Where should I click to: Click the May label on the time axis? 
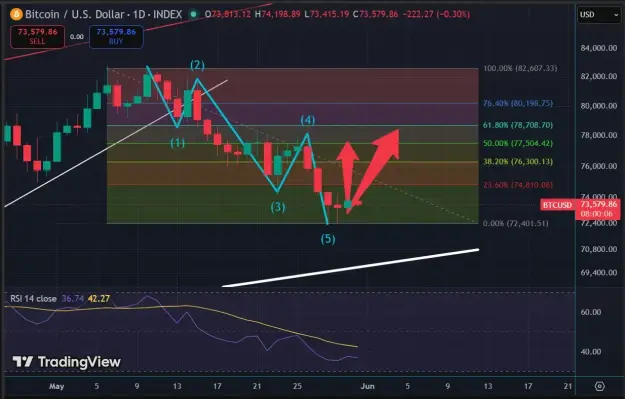tap(56, 386)
